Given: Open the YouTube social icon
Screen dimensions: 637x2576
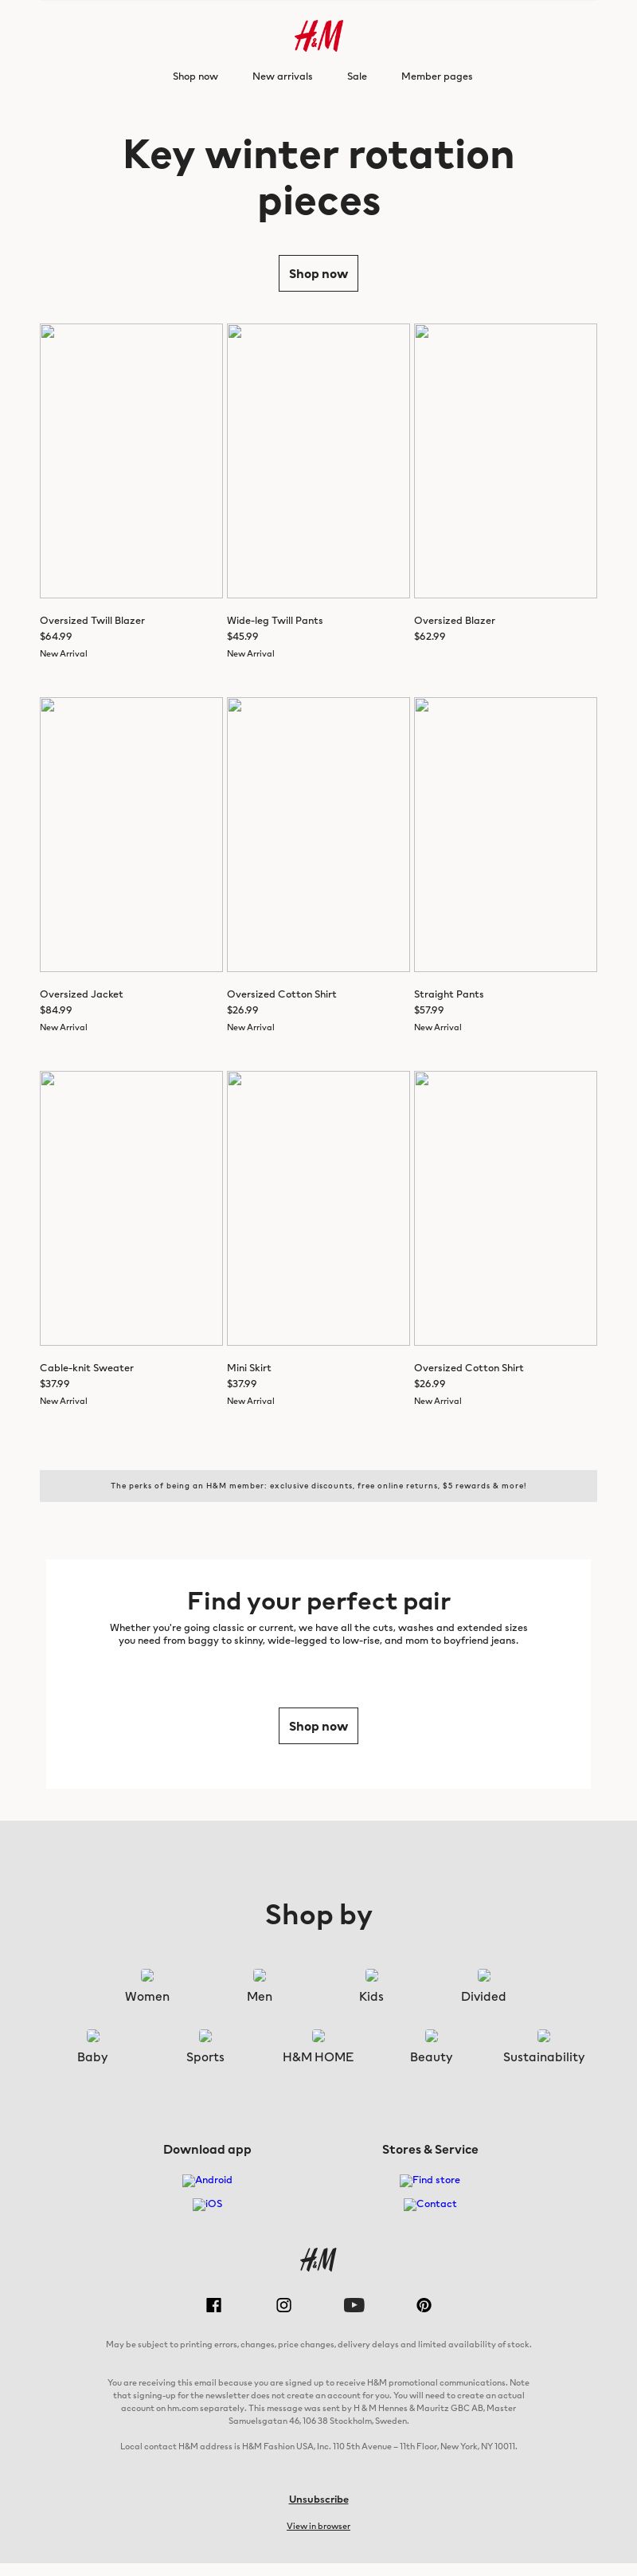Looking at the screenshot, I should tap(354, 2305).
